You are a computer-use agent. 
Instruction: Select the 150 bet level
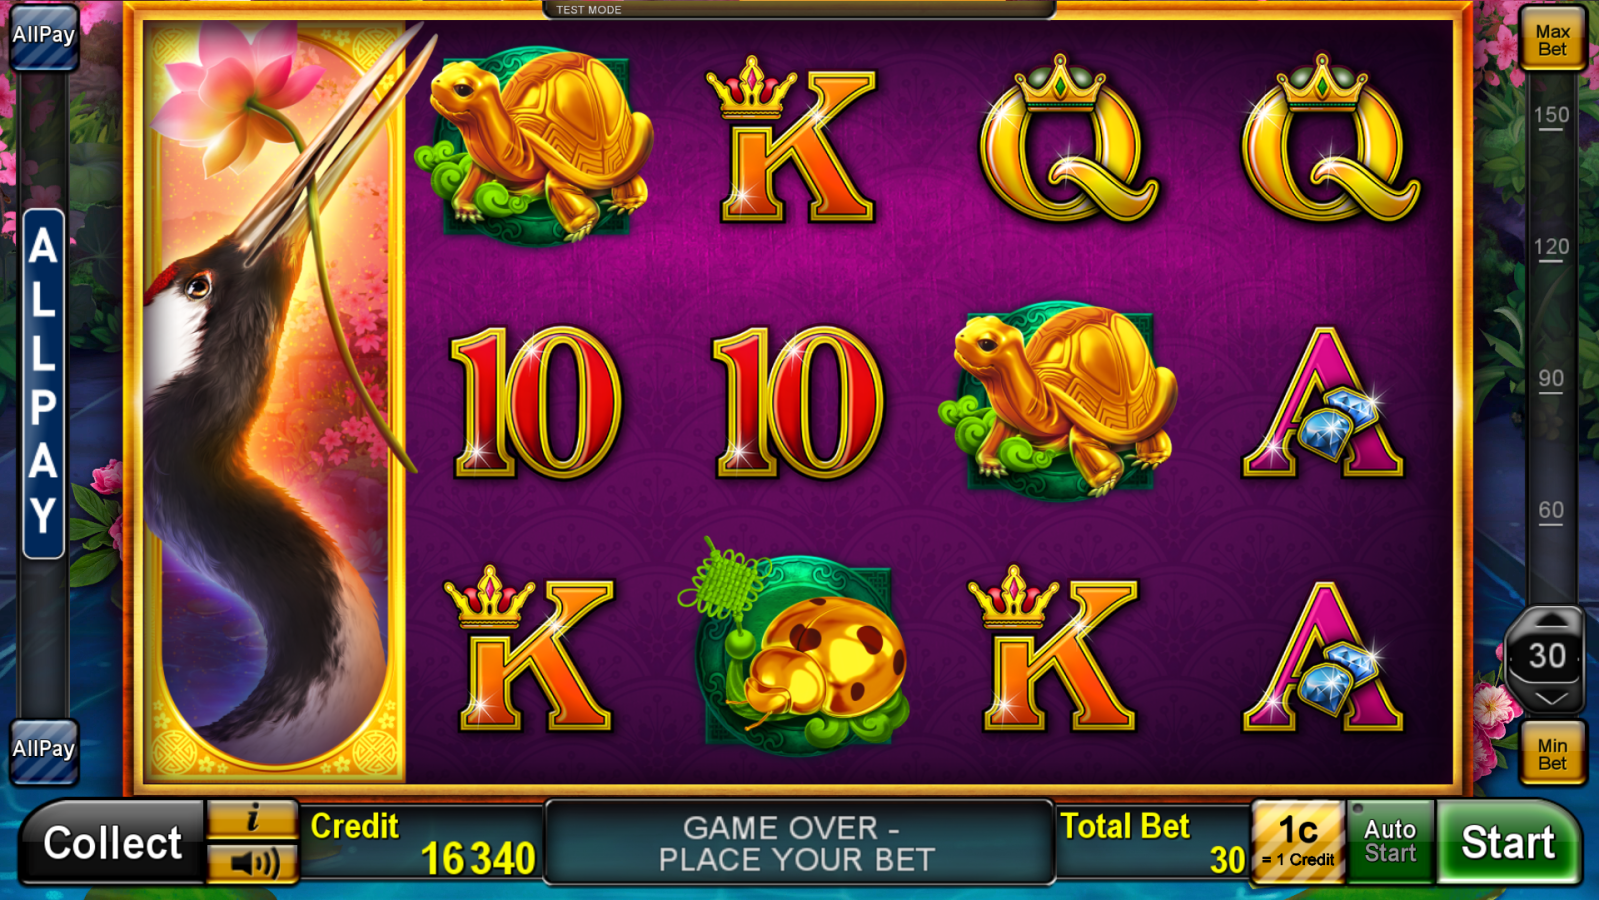(x=1551, y=116)
